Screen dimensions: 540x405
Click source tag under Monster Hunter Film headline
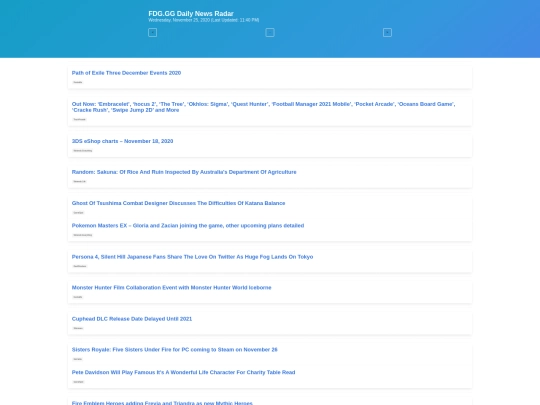click(78, 297)
